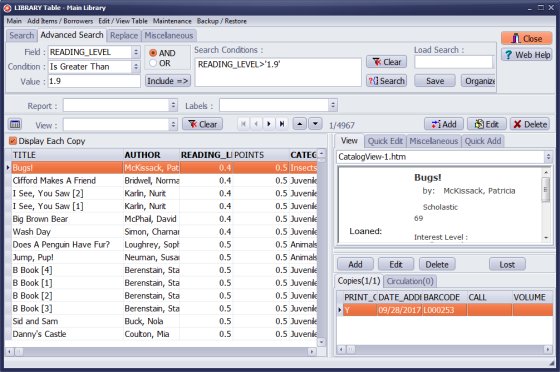Click the move down arrow button
Viewport: 560px width, 372px height.
tap(315, 124)
